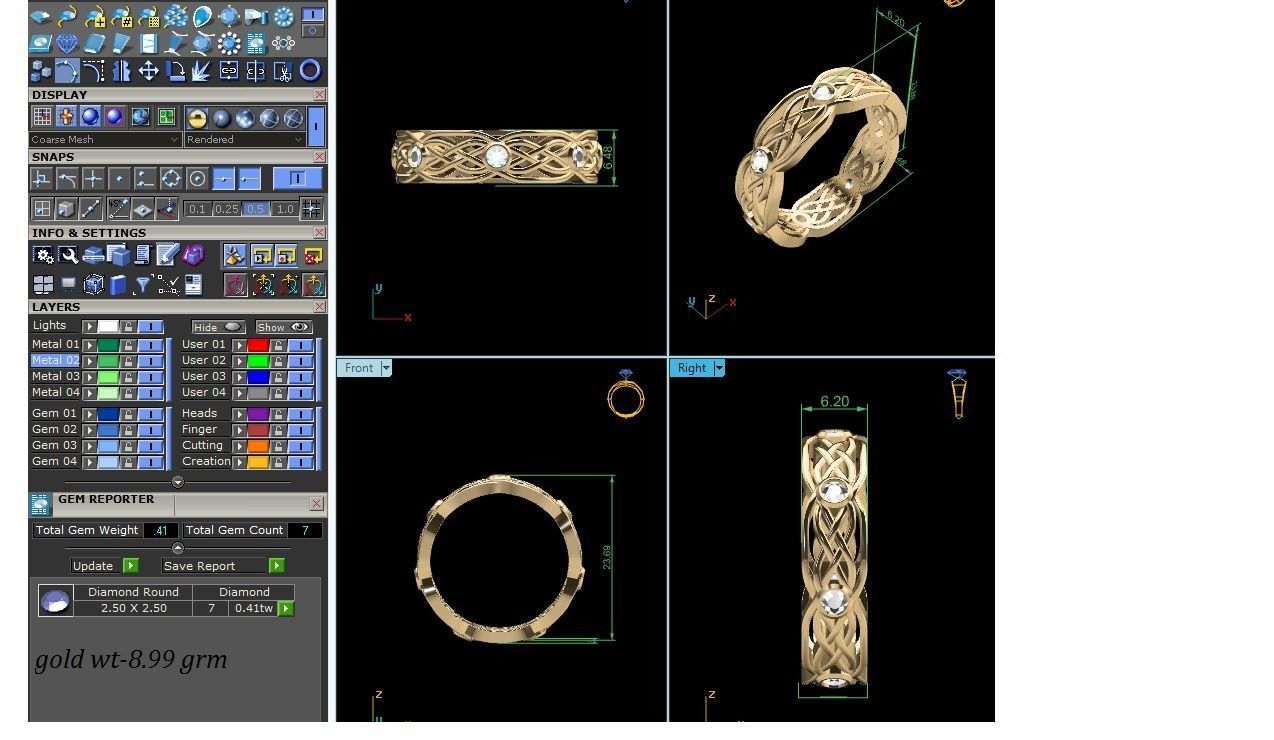Click the broom cleanup icon

click(x=235, y=255)
